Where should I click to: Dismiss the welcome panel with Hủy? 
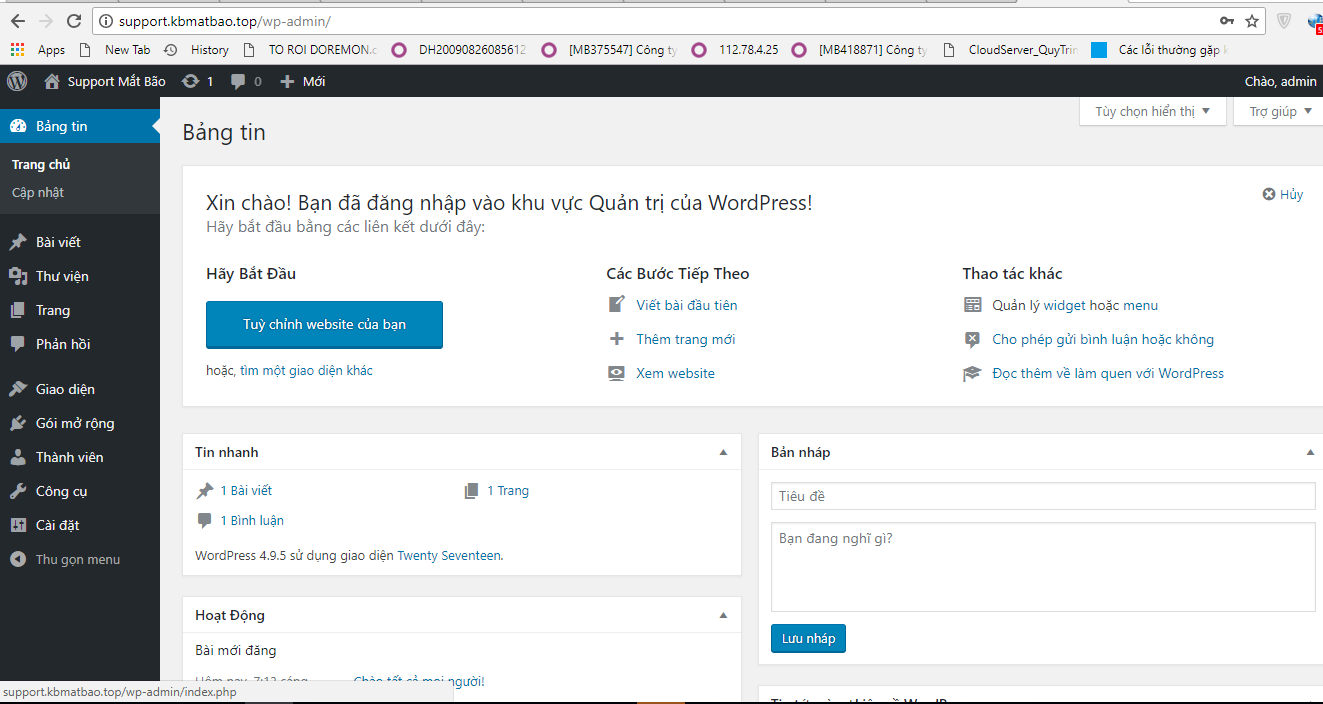coord(1283,194)
